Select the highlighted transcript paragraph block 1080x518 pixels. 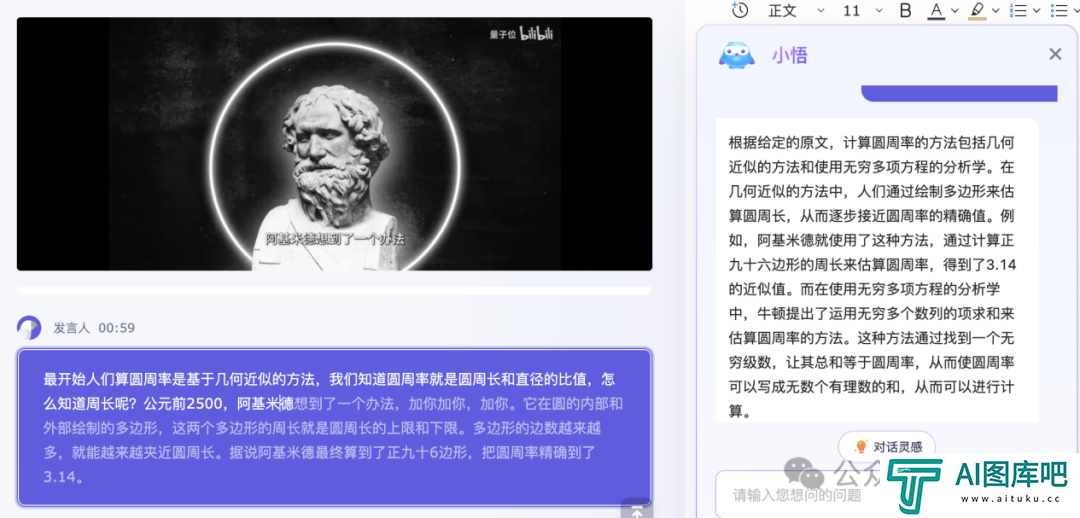(x=334, y=428)
